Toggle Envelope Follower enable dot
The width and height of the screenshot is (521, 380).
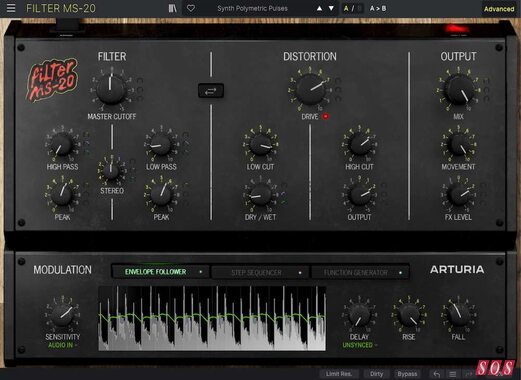point(201,272)
